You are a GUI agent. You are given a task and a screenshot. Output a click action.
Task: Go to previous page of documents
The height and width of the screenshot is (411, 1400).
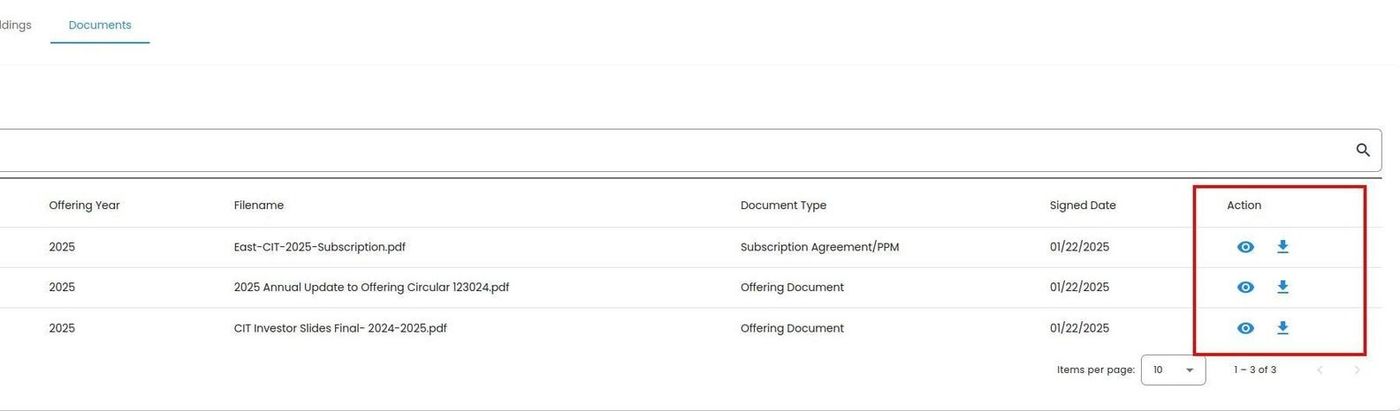tap(1320, 370)
